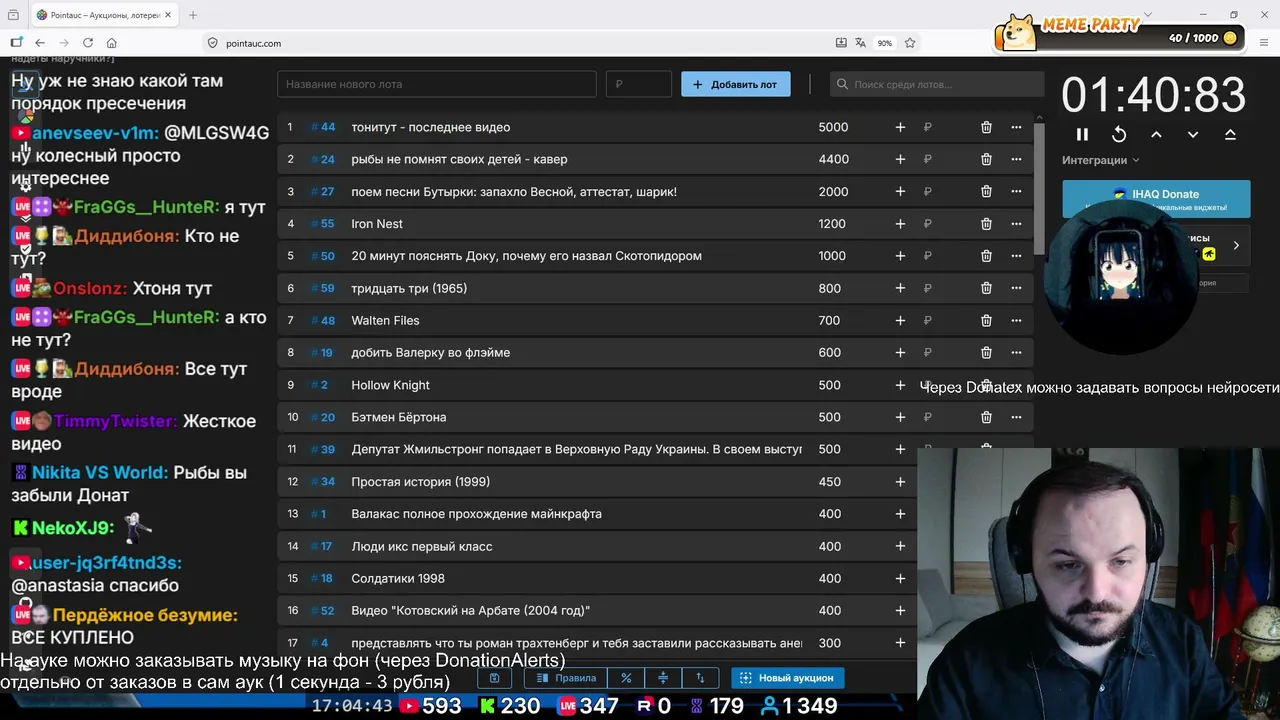Open the Правила rules button
This screenshot has height=720, width=1280.
tap(566, 678)
